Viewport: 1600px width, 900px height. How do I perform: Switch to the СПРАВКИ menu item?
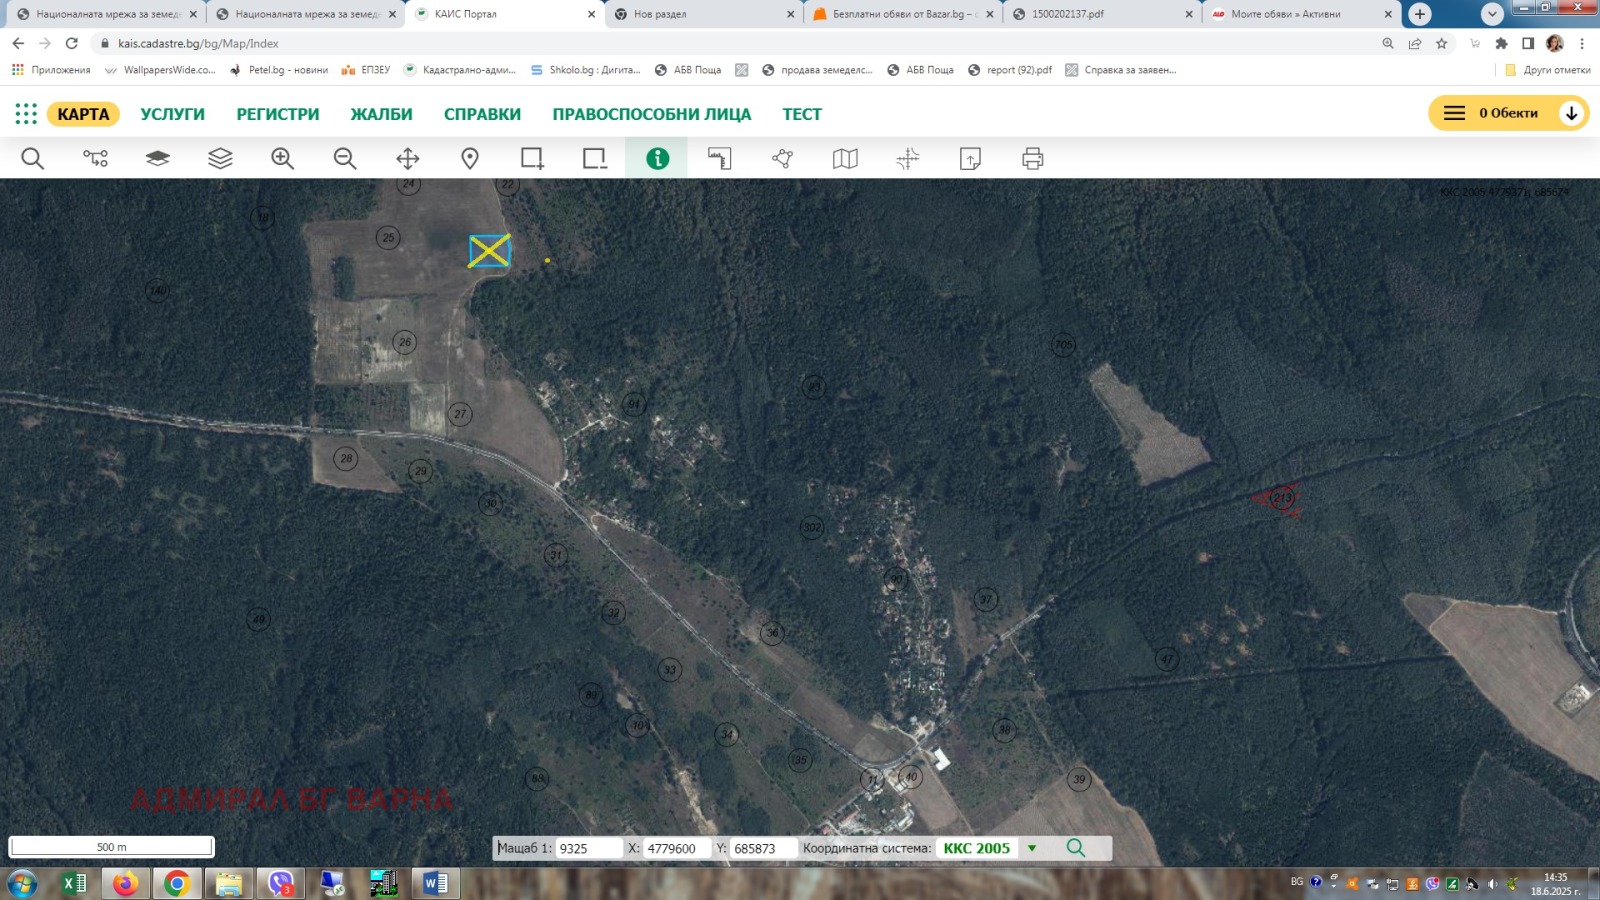point(482,114)
